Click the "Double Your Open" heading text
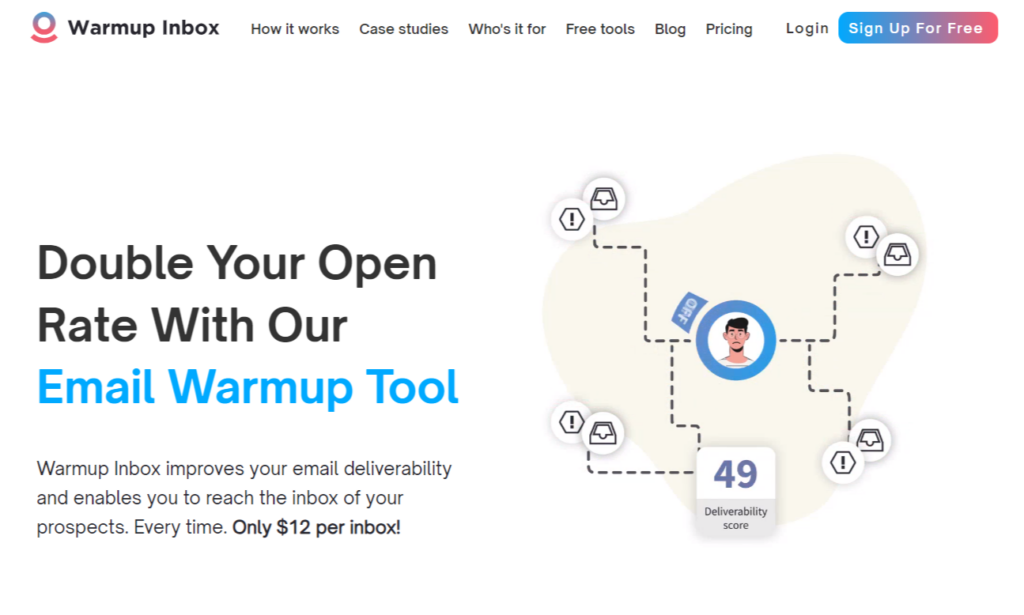The image size is (1024, 615). point(236,263)
